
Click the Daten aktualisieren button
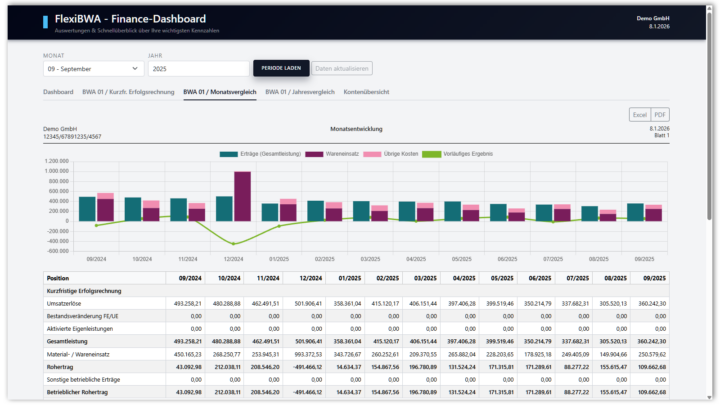pos(342,69)
